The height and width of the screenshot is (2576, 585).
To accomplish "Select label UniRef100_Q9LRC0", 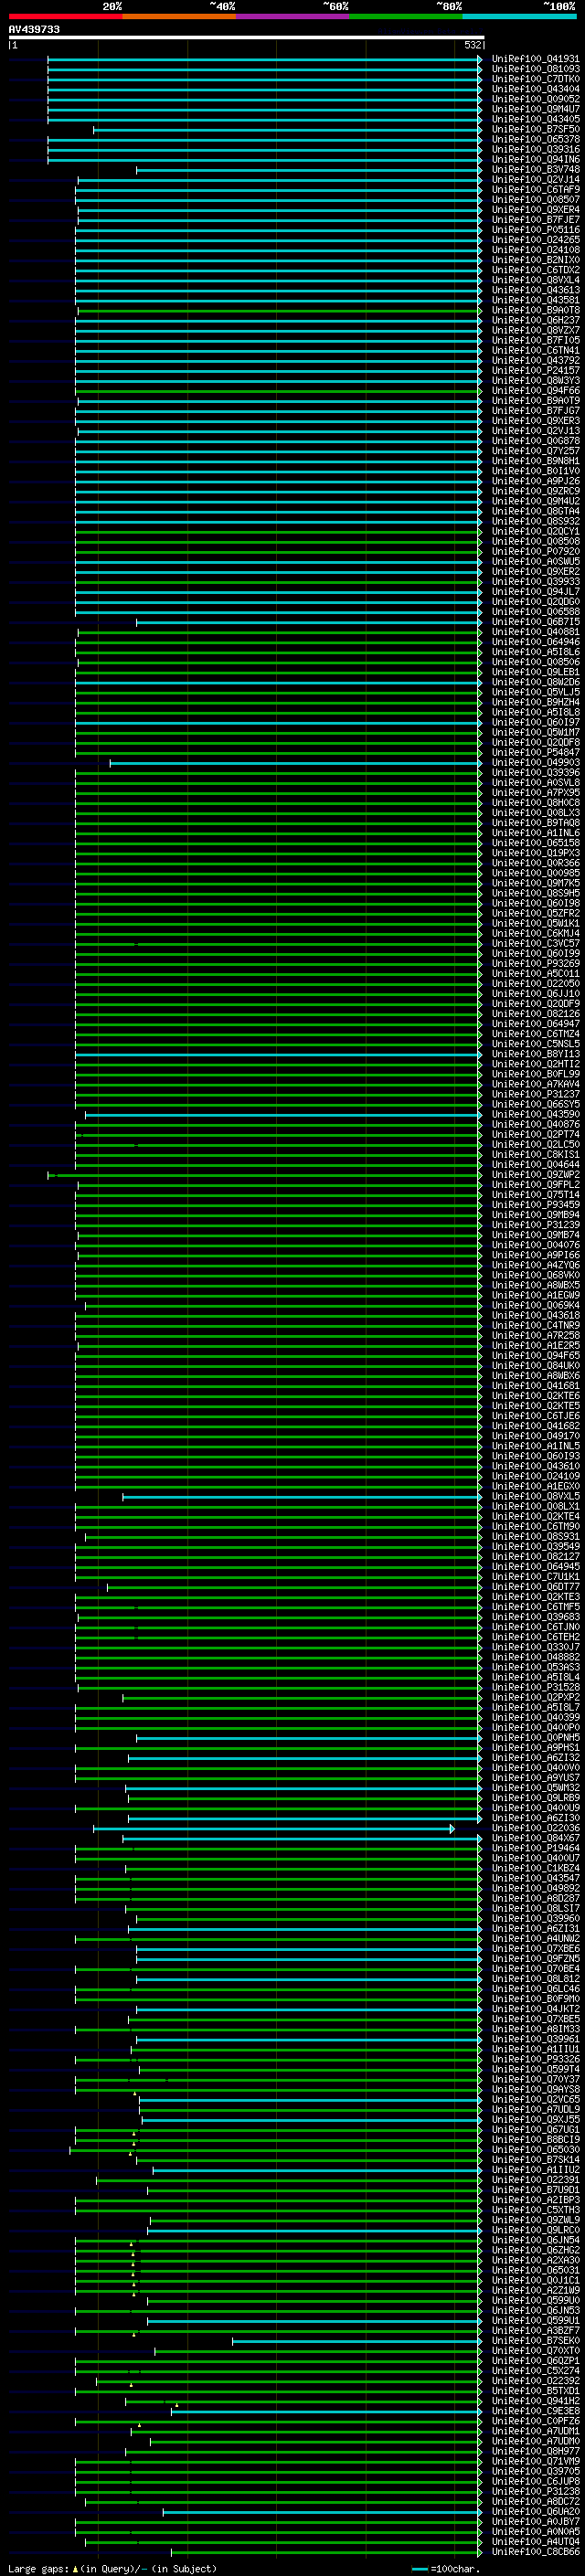I will tap(535, 2230).
